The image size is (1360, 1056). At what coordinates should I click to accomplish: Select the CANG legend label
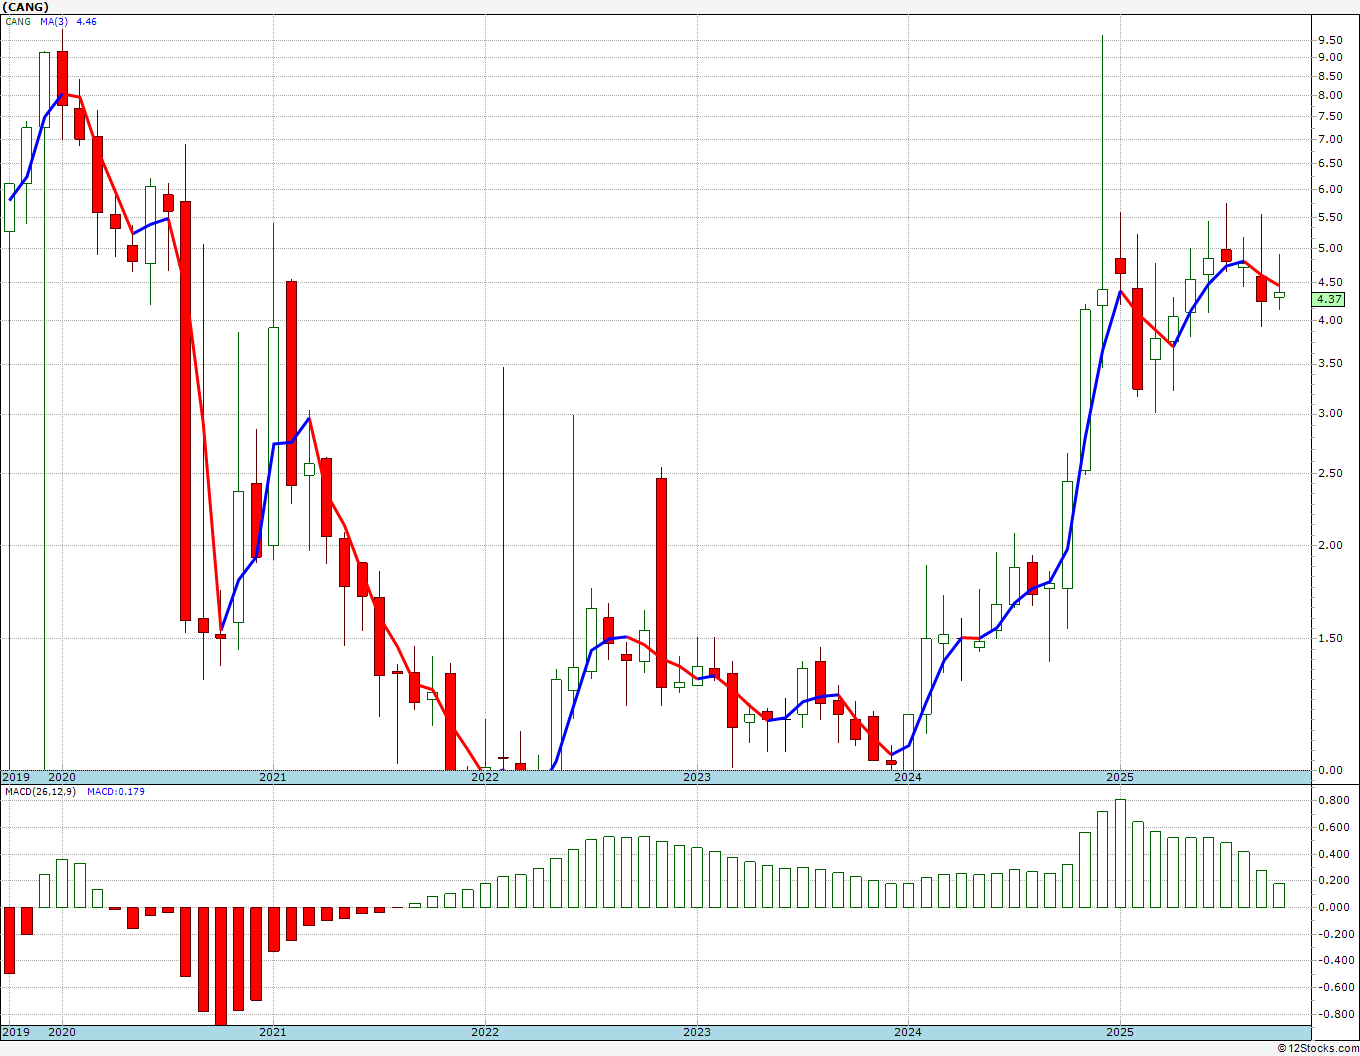[x=18, y=21]
